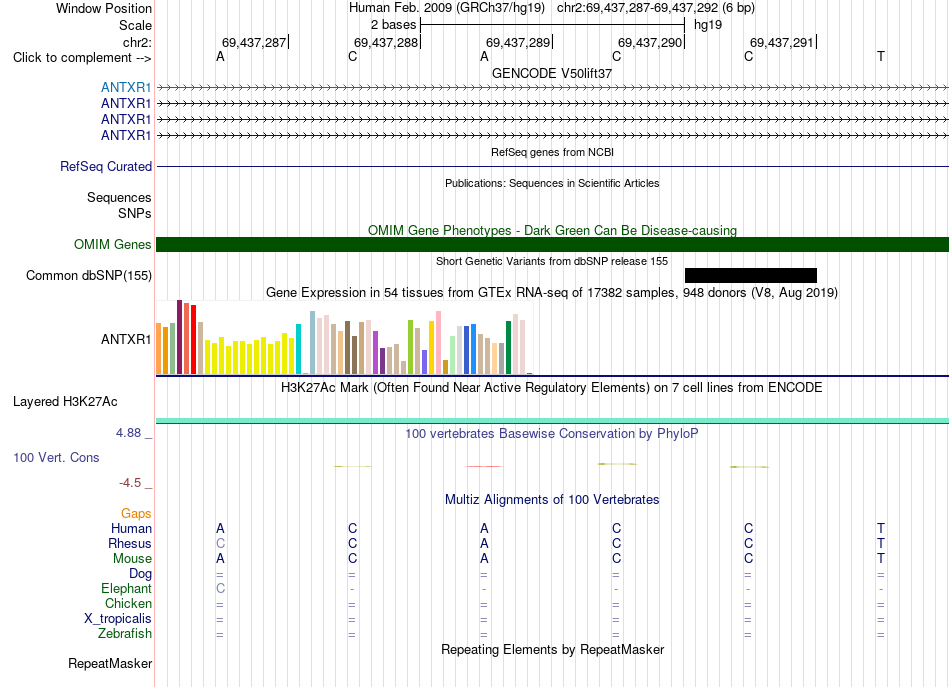Click the Rhesus species row label
The height and width of the screenshot is (687, 950).
coord(130,543)
